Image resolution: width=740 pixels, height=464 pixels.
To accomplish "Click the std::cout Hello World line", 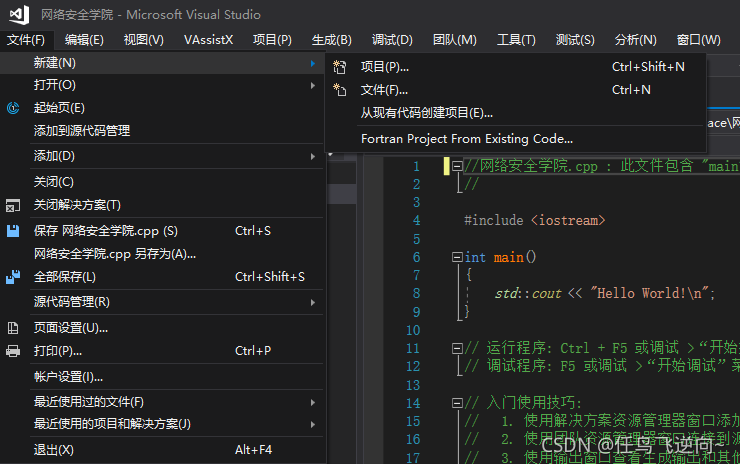I will point(605,294).
